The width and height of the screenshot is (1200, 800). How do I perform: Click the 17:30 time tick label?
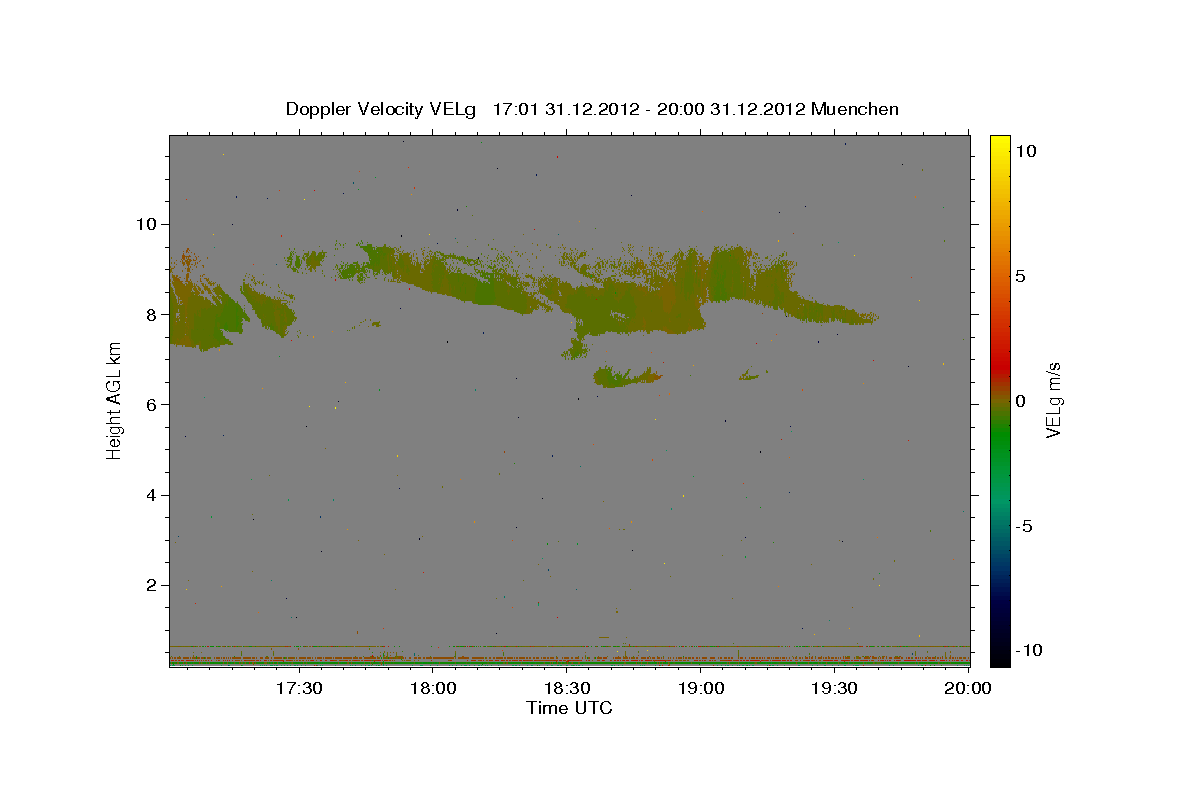(x=299, y=688)
